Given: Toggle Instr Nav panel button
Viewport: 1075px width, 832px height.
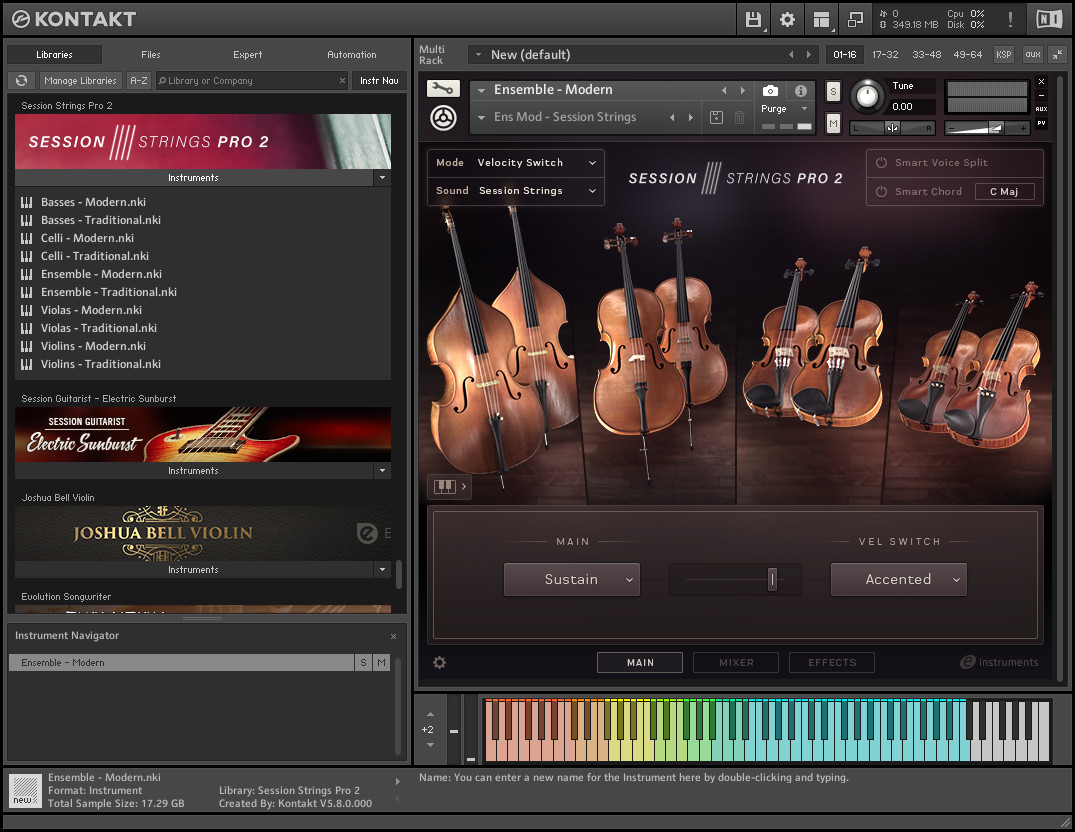Looking at the screenshot, I should tap(379, 80).
